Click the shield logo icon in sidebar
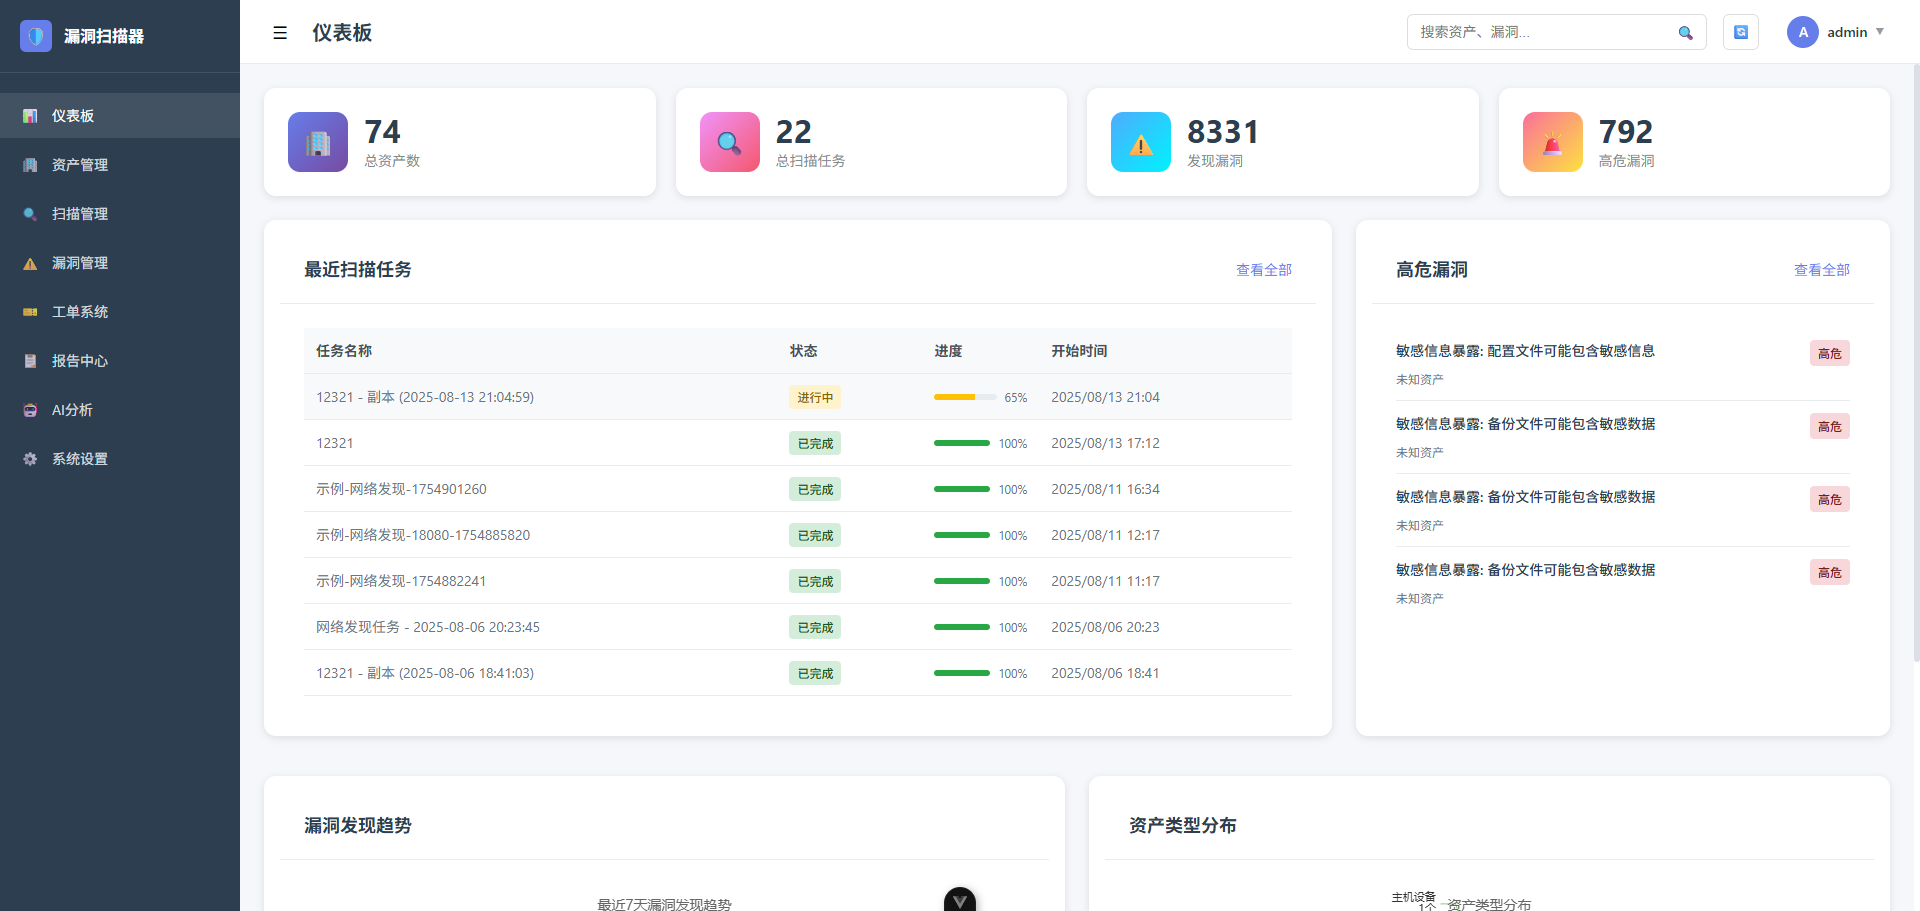Screen dimensions: 1920x911 [36, 36]
